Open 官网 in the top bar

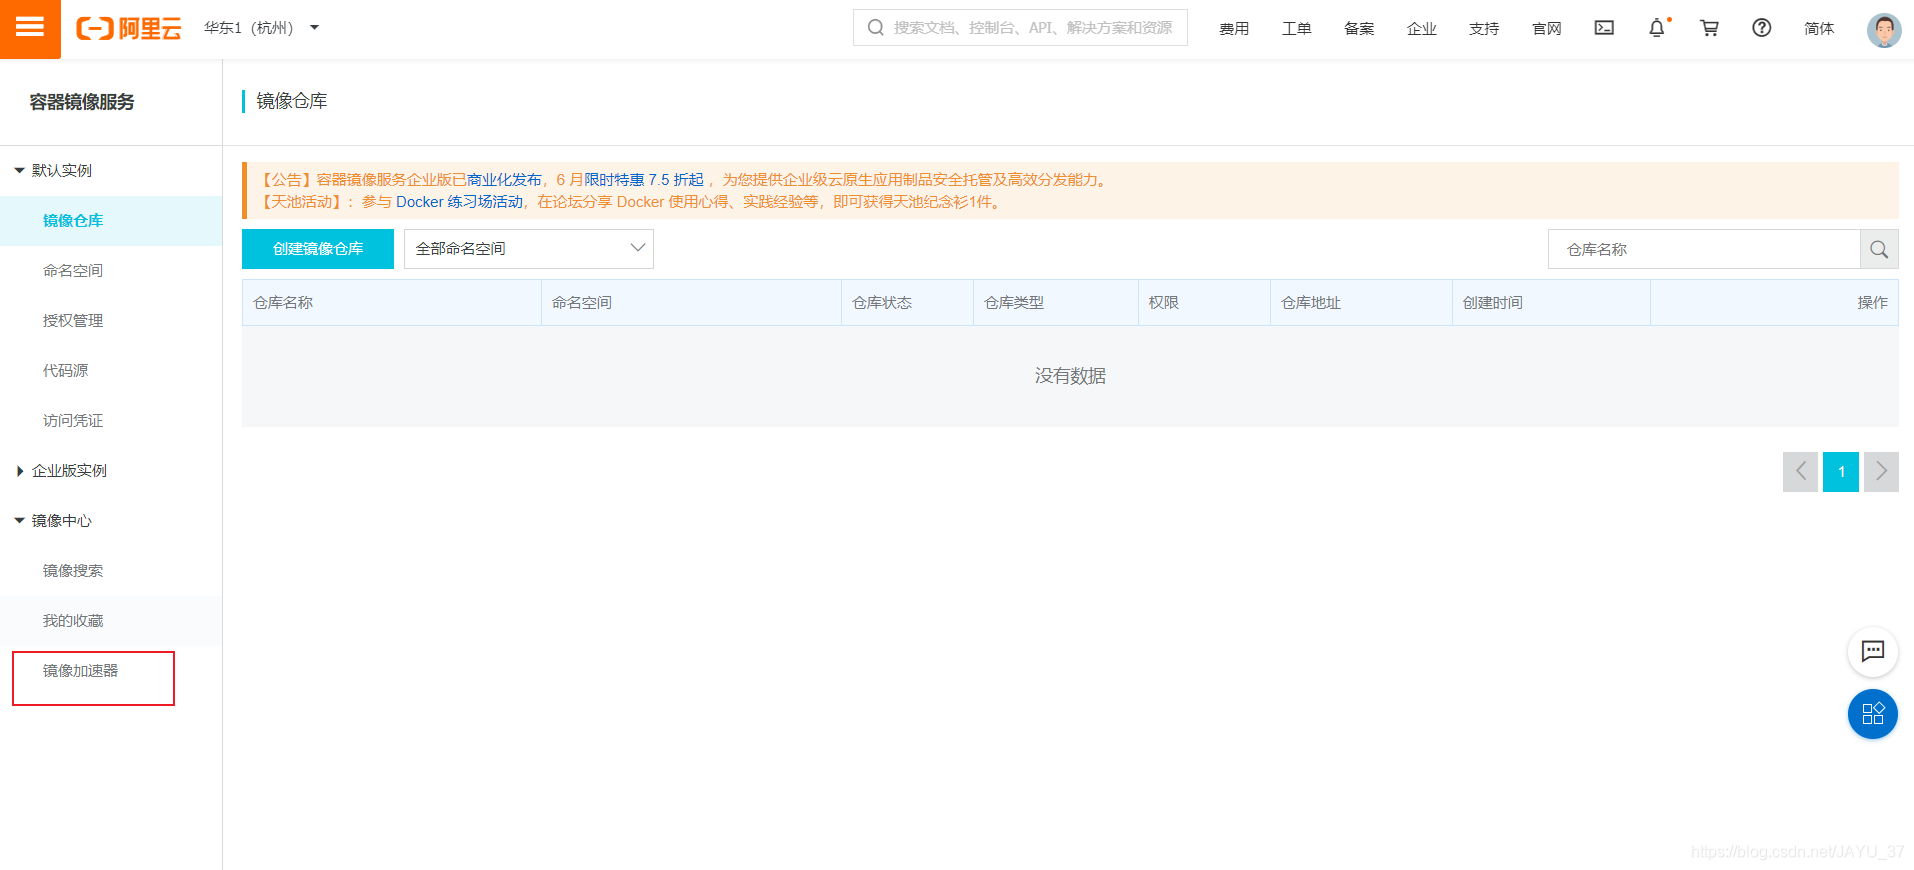tap(1547, 28)
